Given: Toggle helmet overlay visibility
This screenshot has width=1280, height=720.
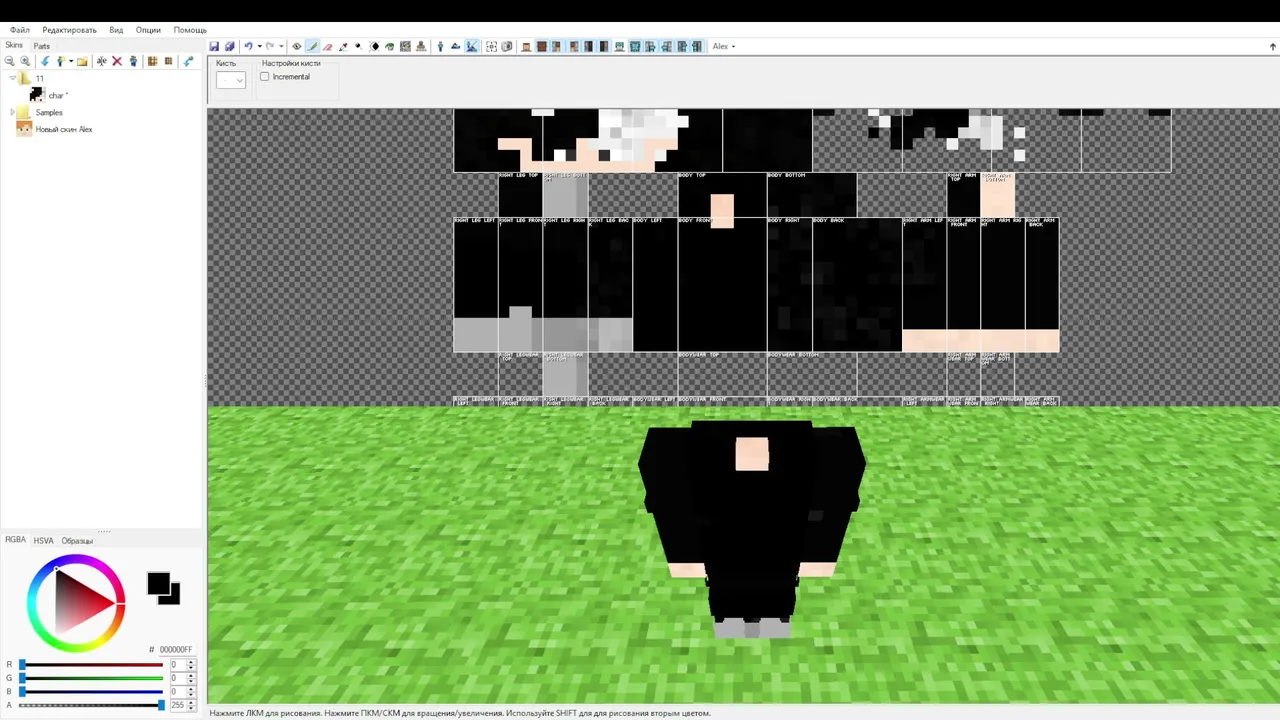Looking at the screenshot, I should tap(619, 46).
